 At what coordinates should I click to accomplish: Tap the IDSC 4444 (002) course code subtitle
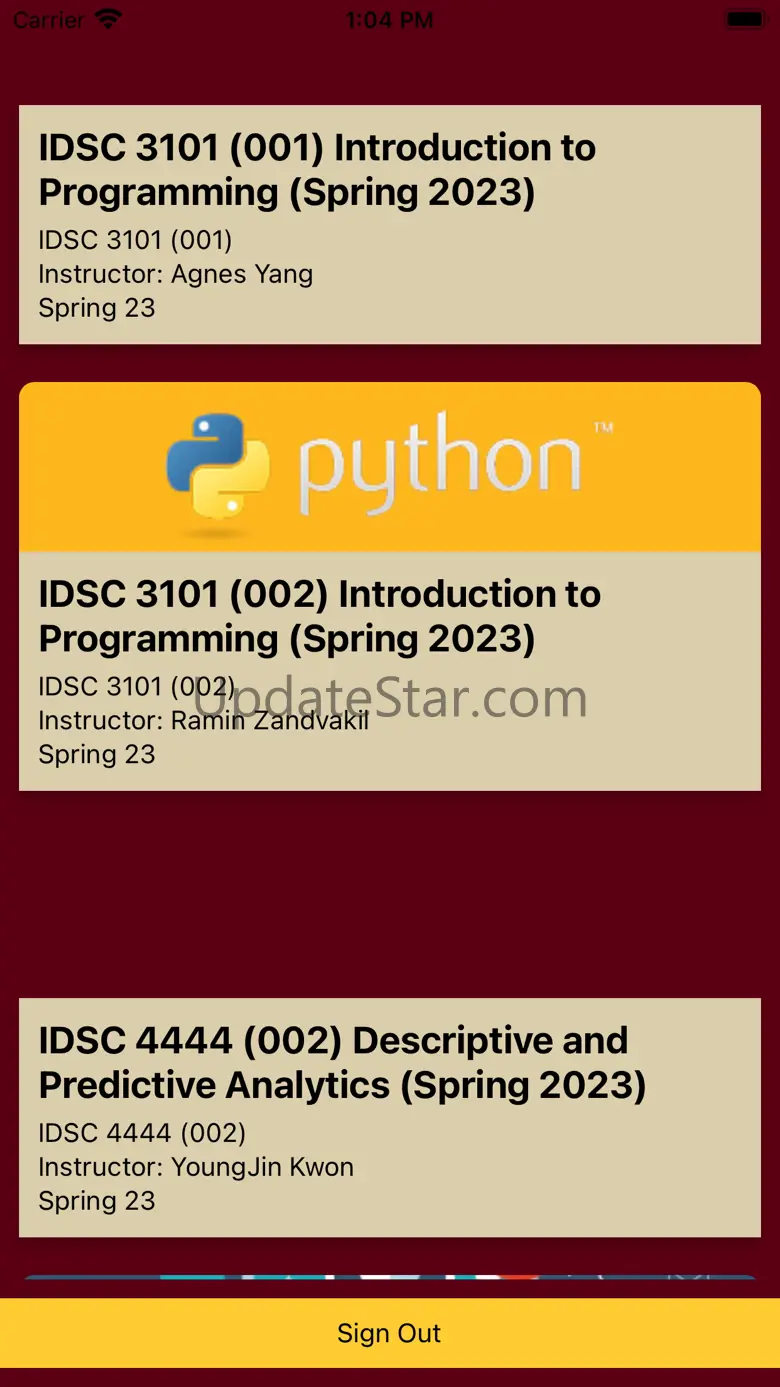point(142,1133)
